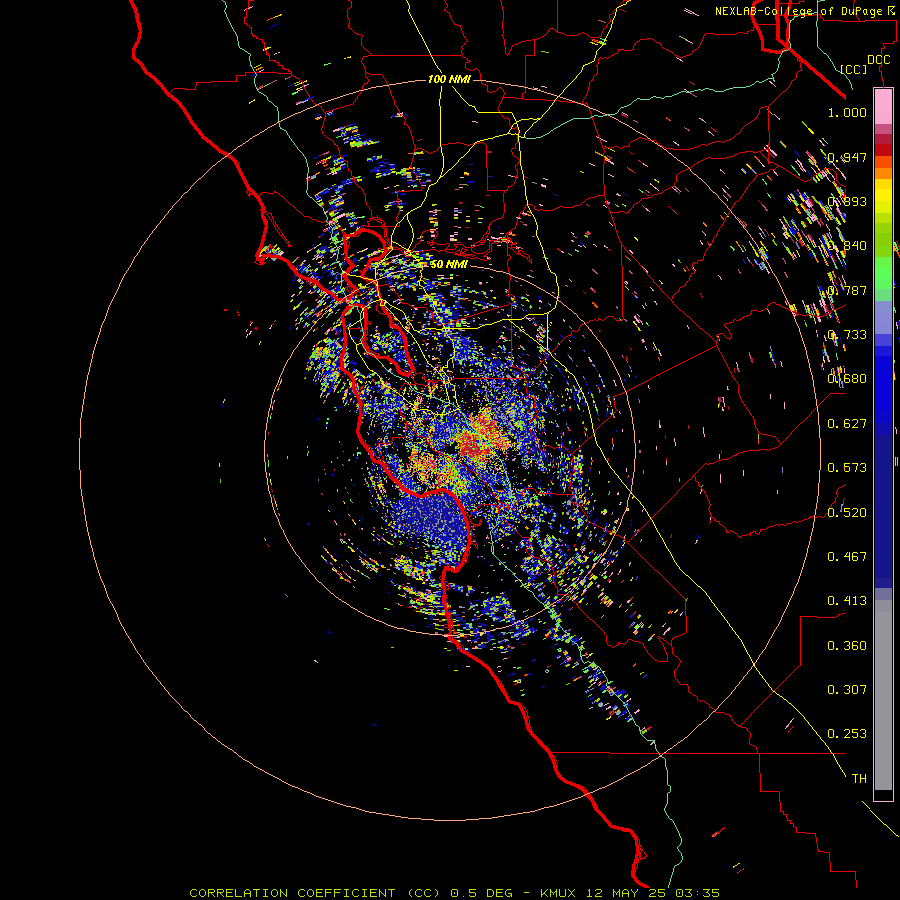Select the 0.893 scale value
Image resolution: width=900 pixels, height=900 pixels.
(x=847, y=201)
